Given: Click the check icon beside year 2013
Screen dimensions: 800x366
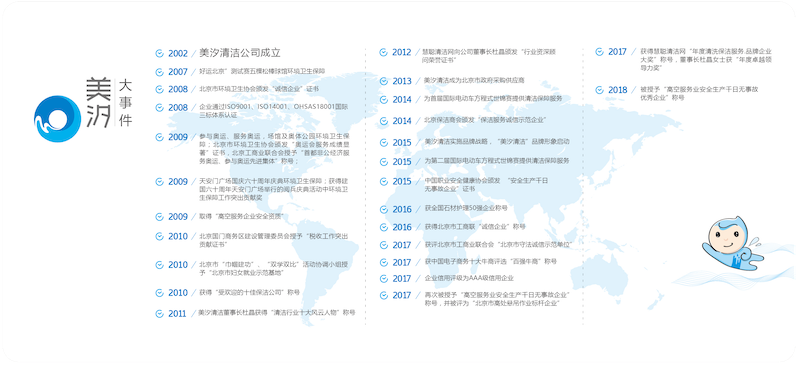Looking at the screenshot, I should click(383, 81).
